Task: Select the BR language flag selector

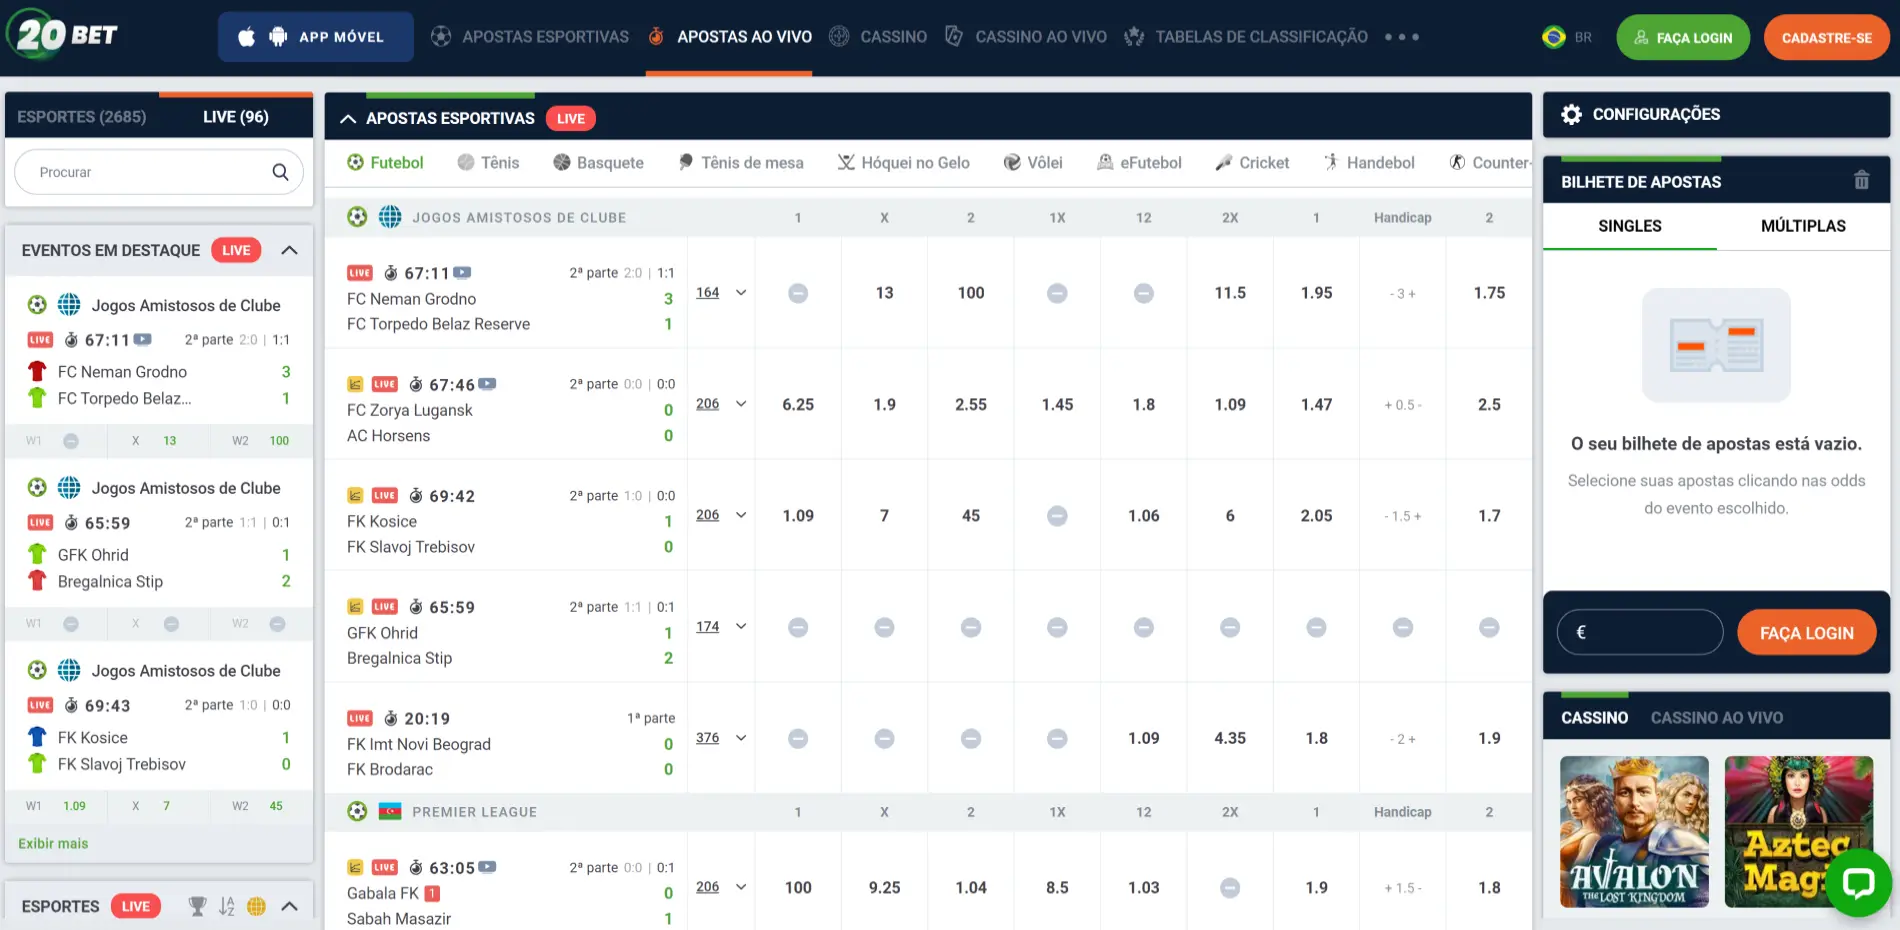Action: coord(1567,37)
